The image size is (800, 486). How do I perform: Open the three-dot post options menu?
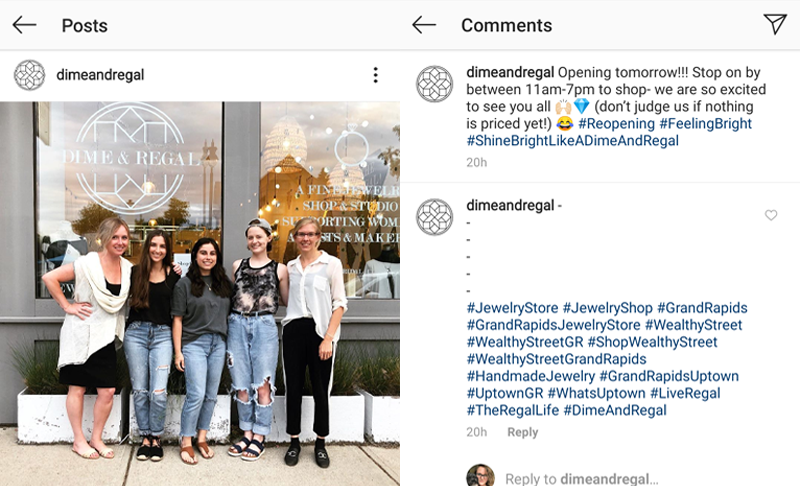click(376, 75)
